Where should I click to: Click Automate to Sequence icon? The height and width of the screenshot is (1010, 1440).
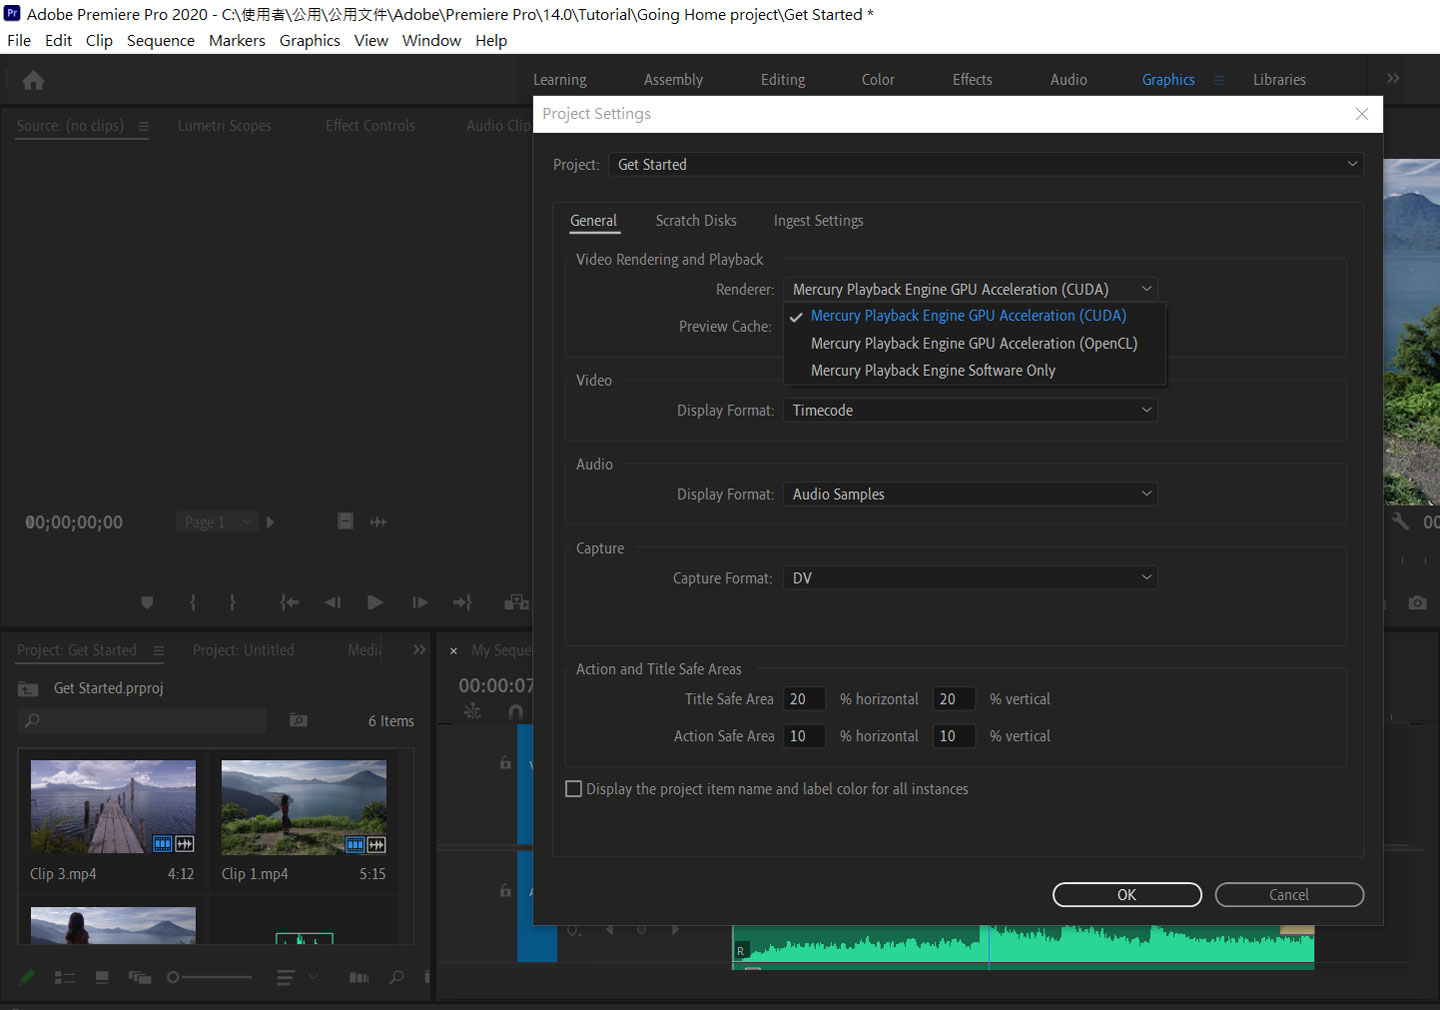click(x=359, y=977)
